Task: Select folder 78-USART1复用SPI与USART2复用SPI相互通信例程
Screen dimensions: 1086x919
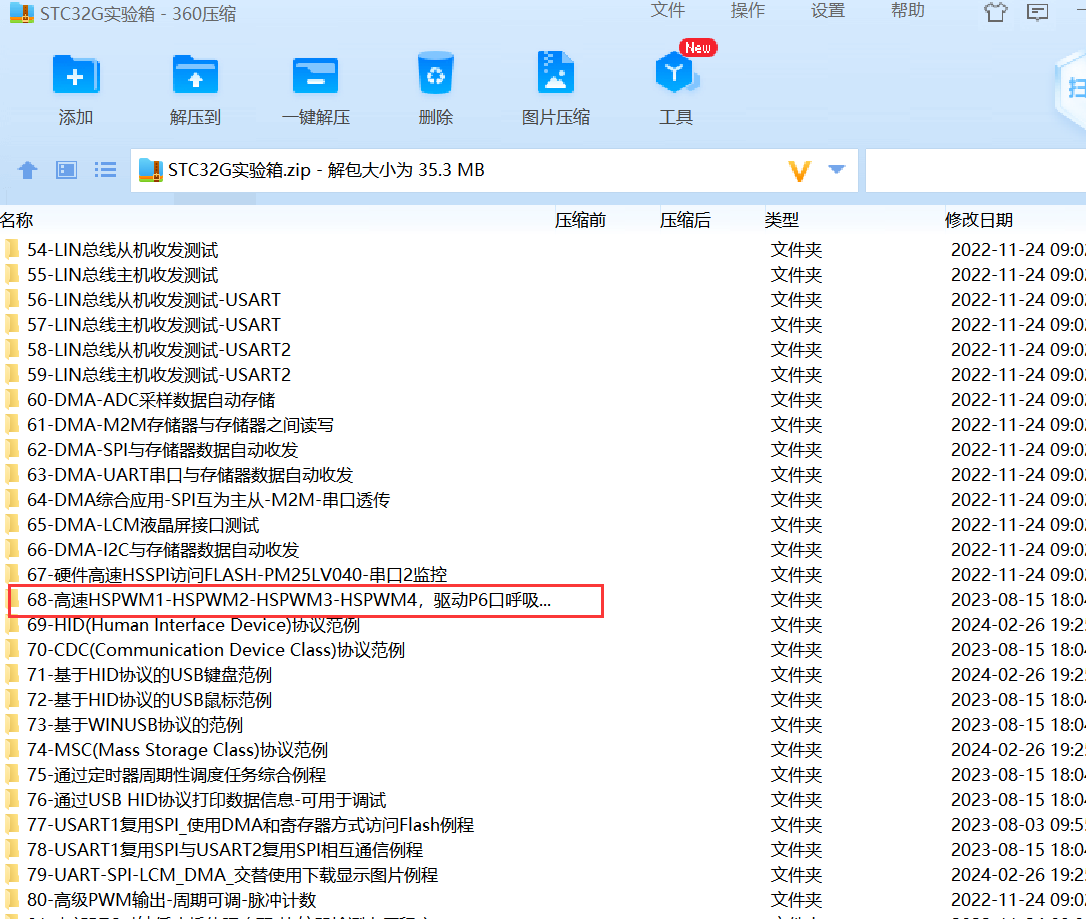Action: pos(224,850)
